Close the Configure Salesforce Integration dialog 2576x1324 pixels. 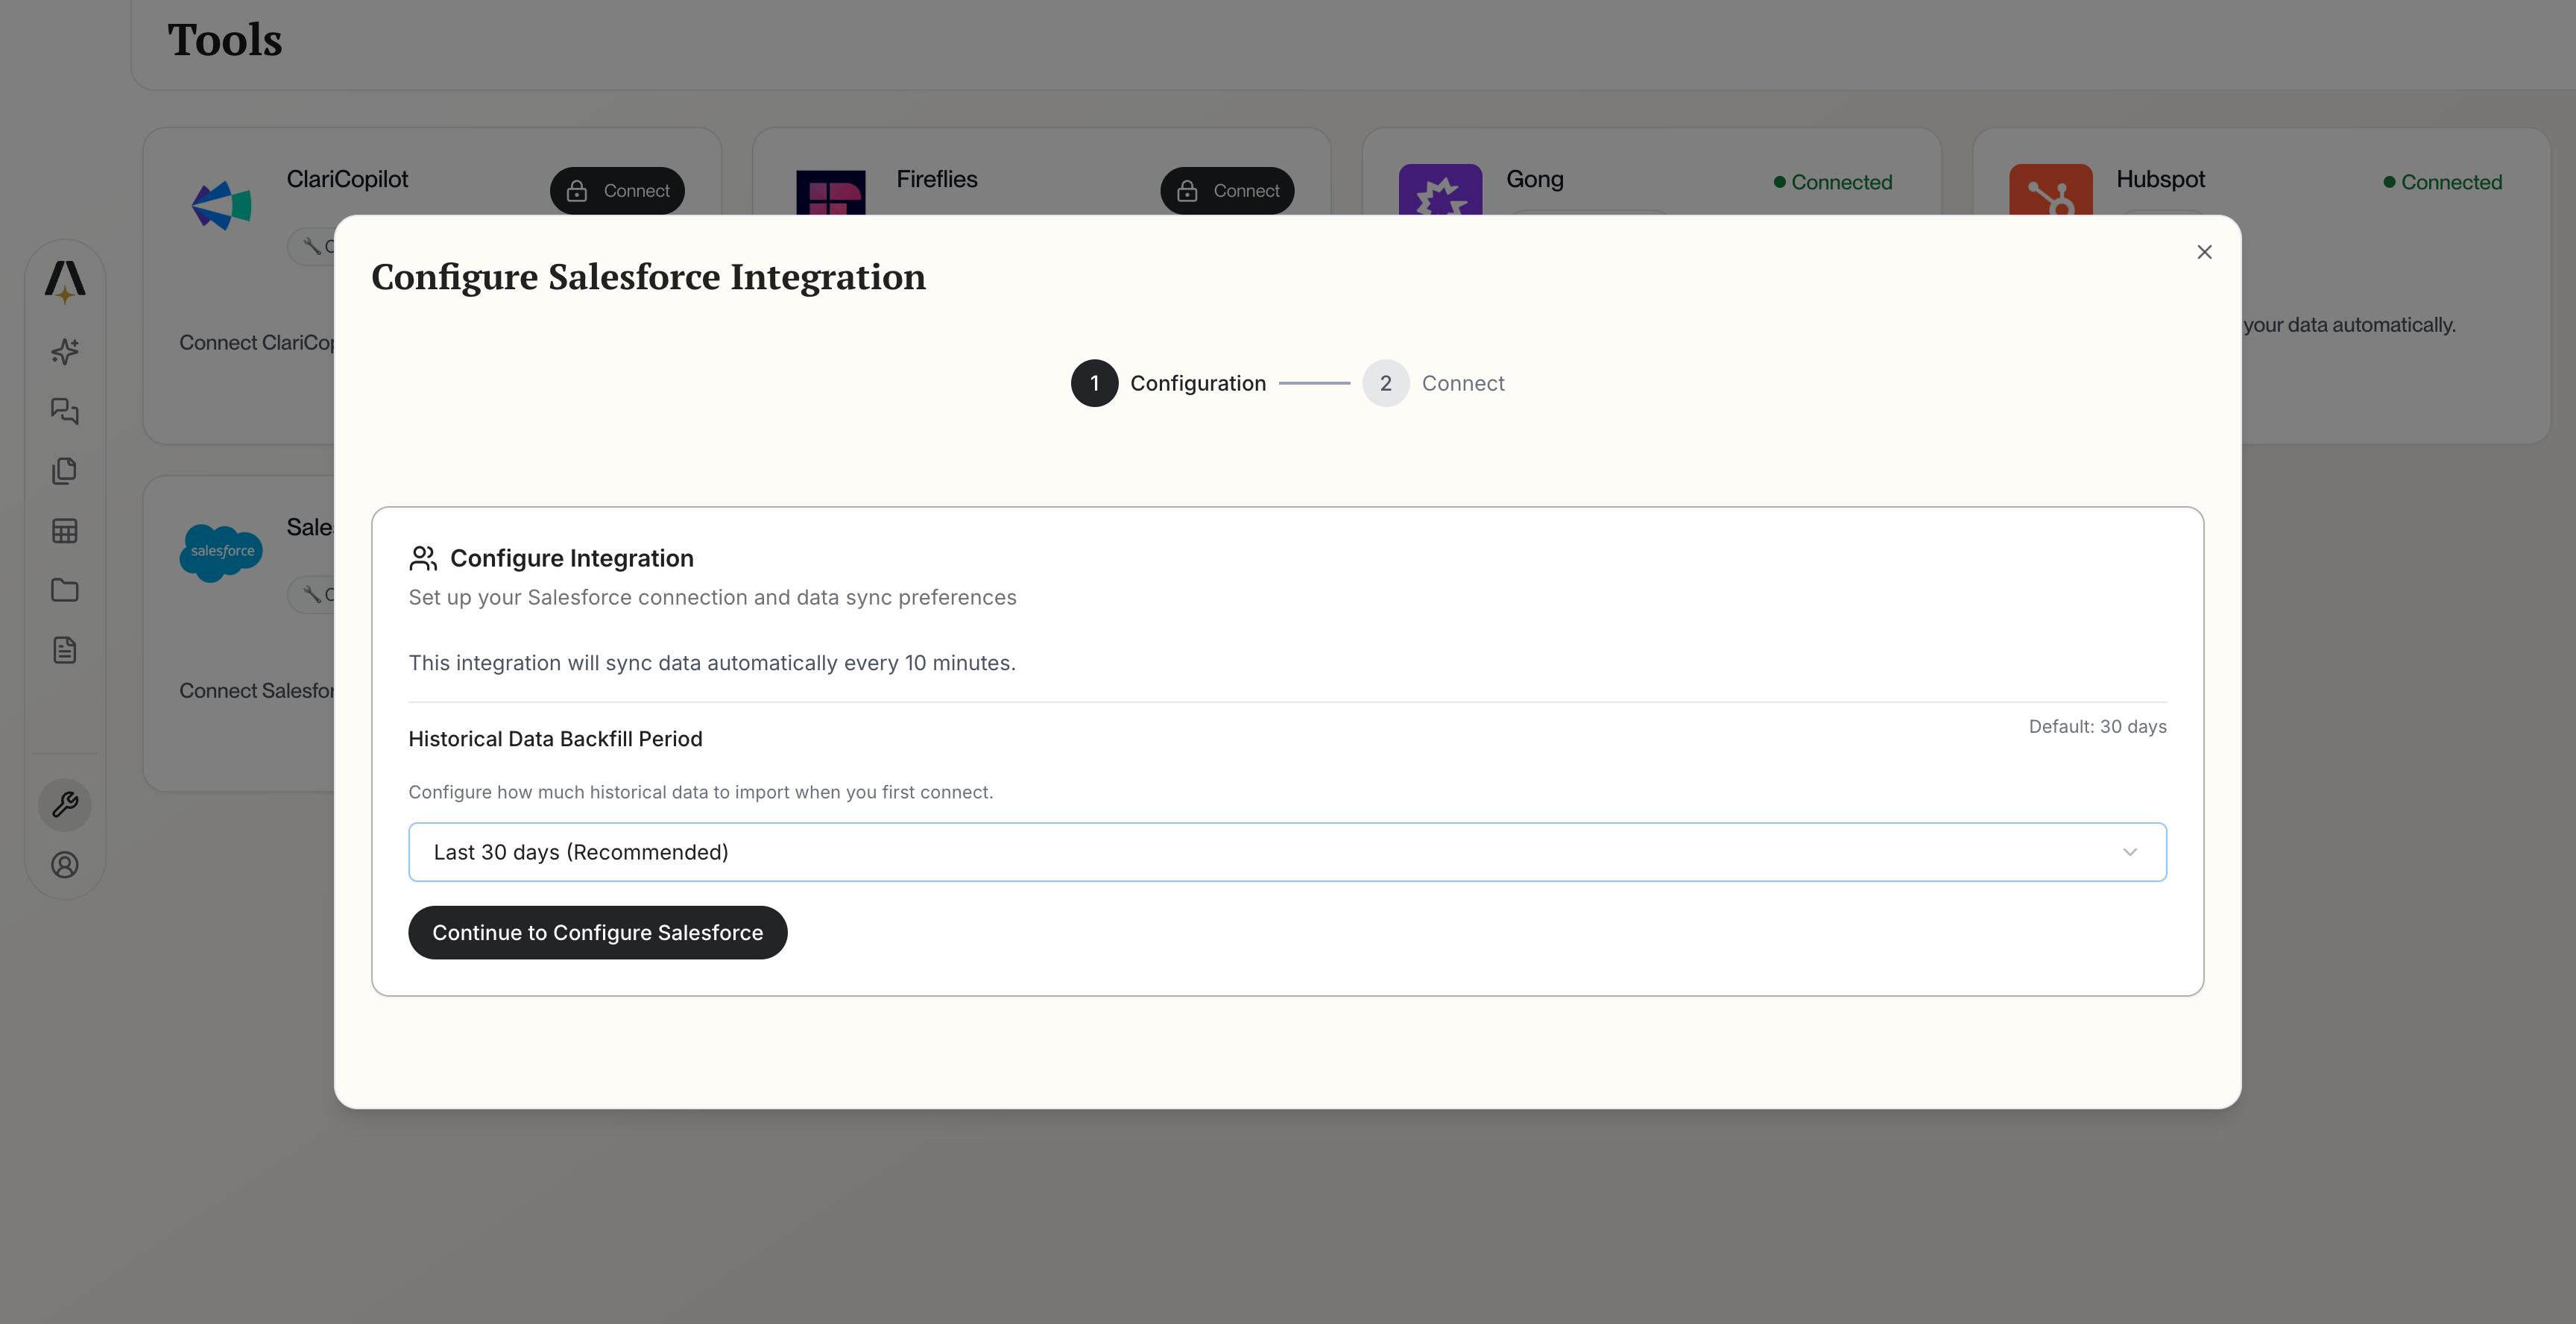click(2204, 251)
